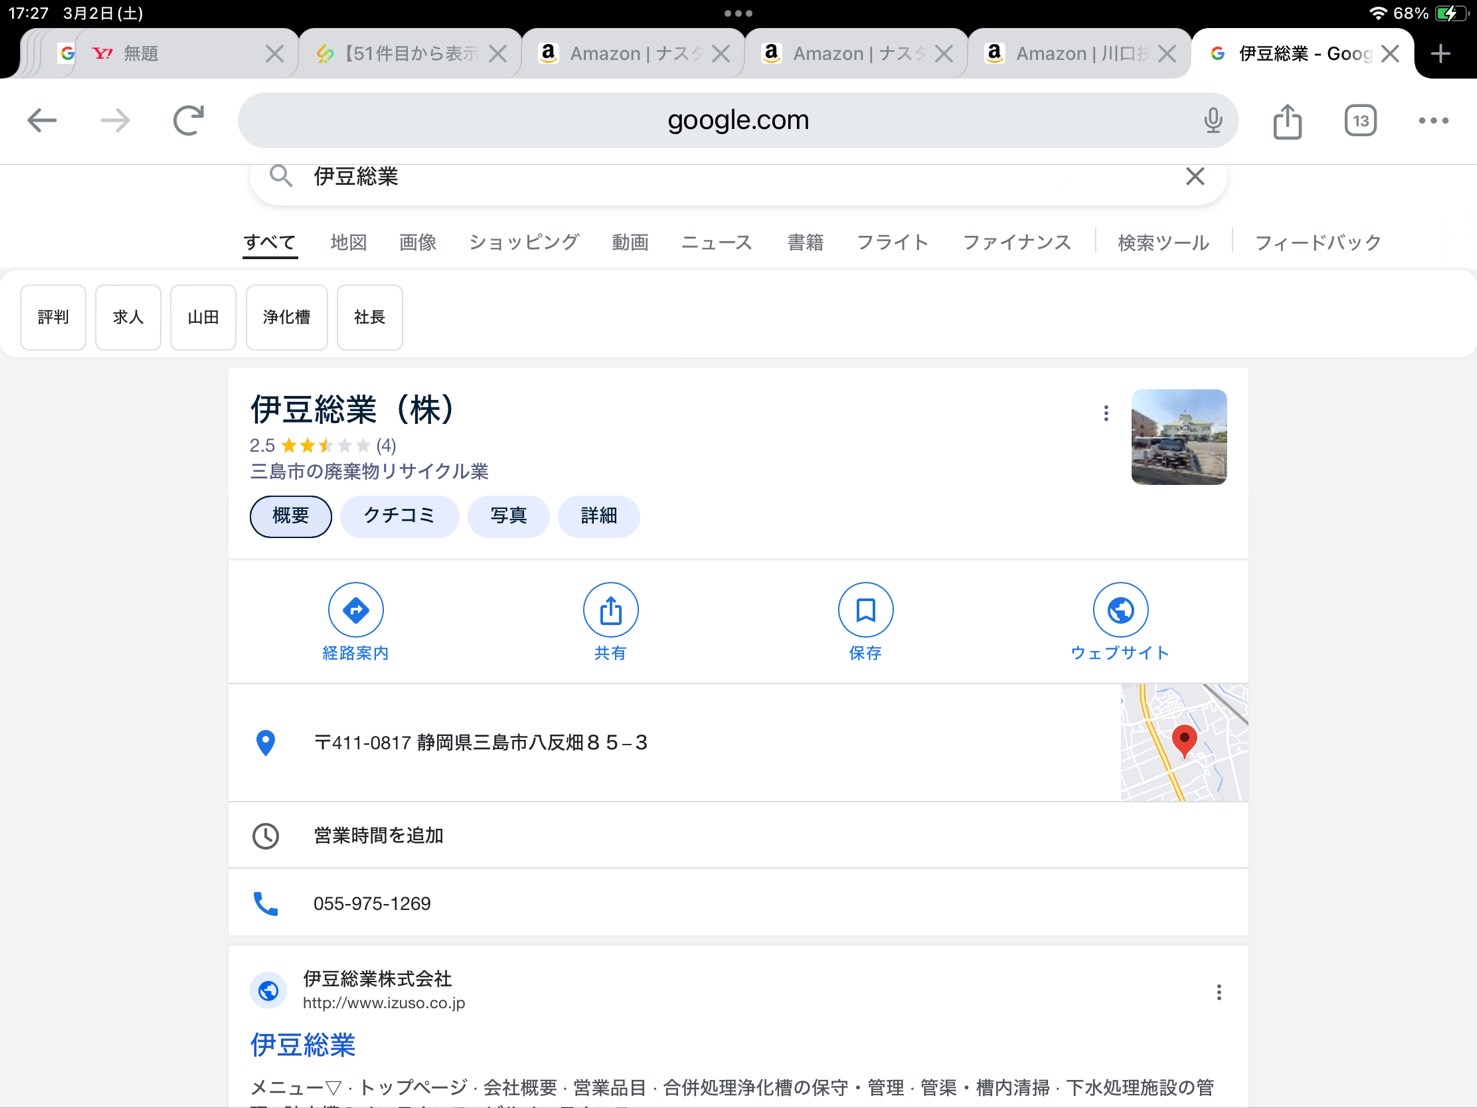Click 営業時間を追加 to add hours

[379, 836]
